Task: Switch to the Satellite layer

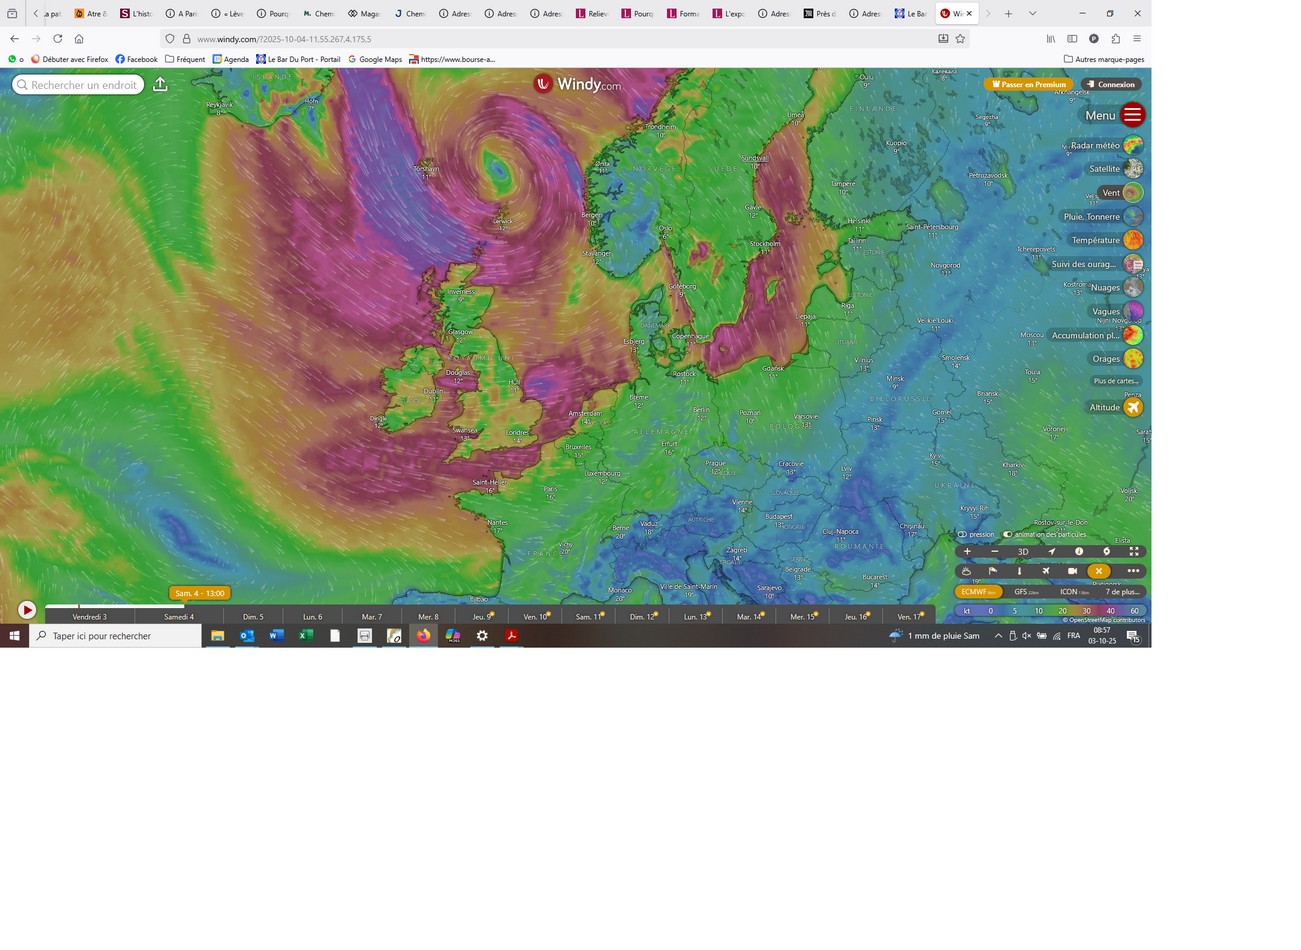Action: tap(1132, 169)
